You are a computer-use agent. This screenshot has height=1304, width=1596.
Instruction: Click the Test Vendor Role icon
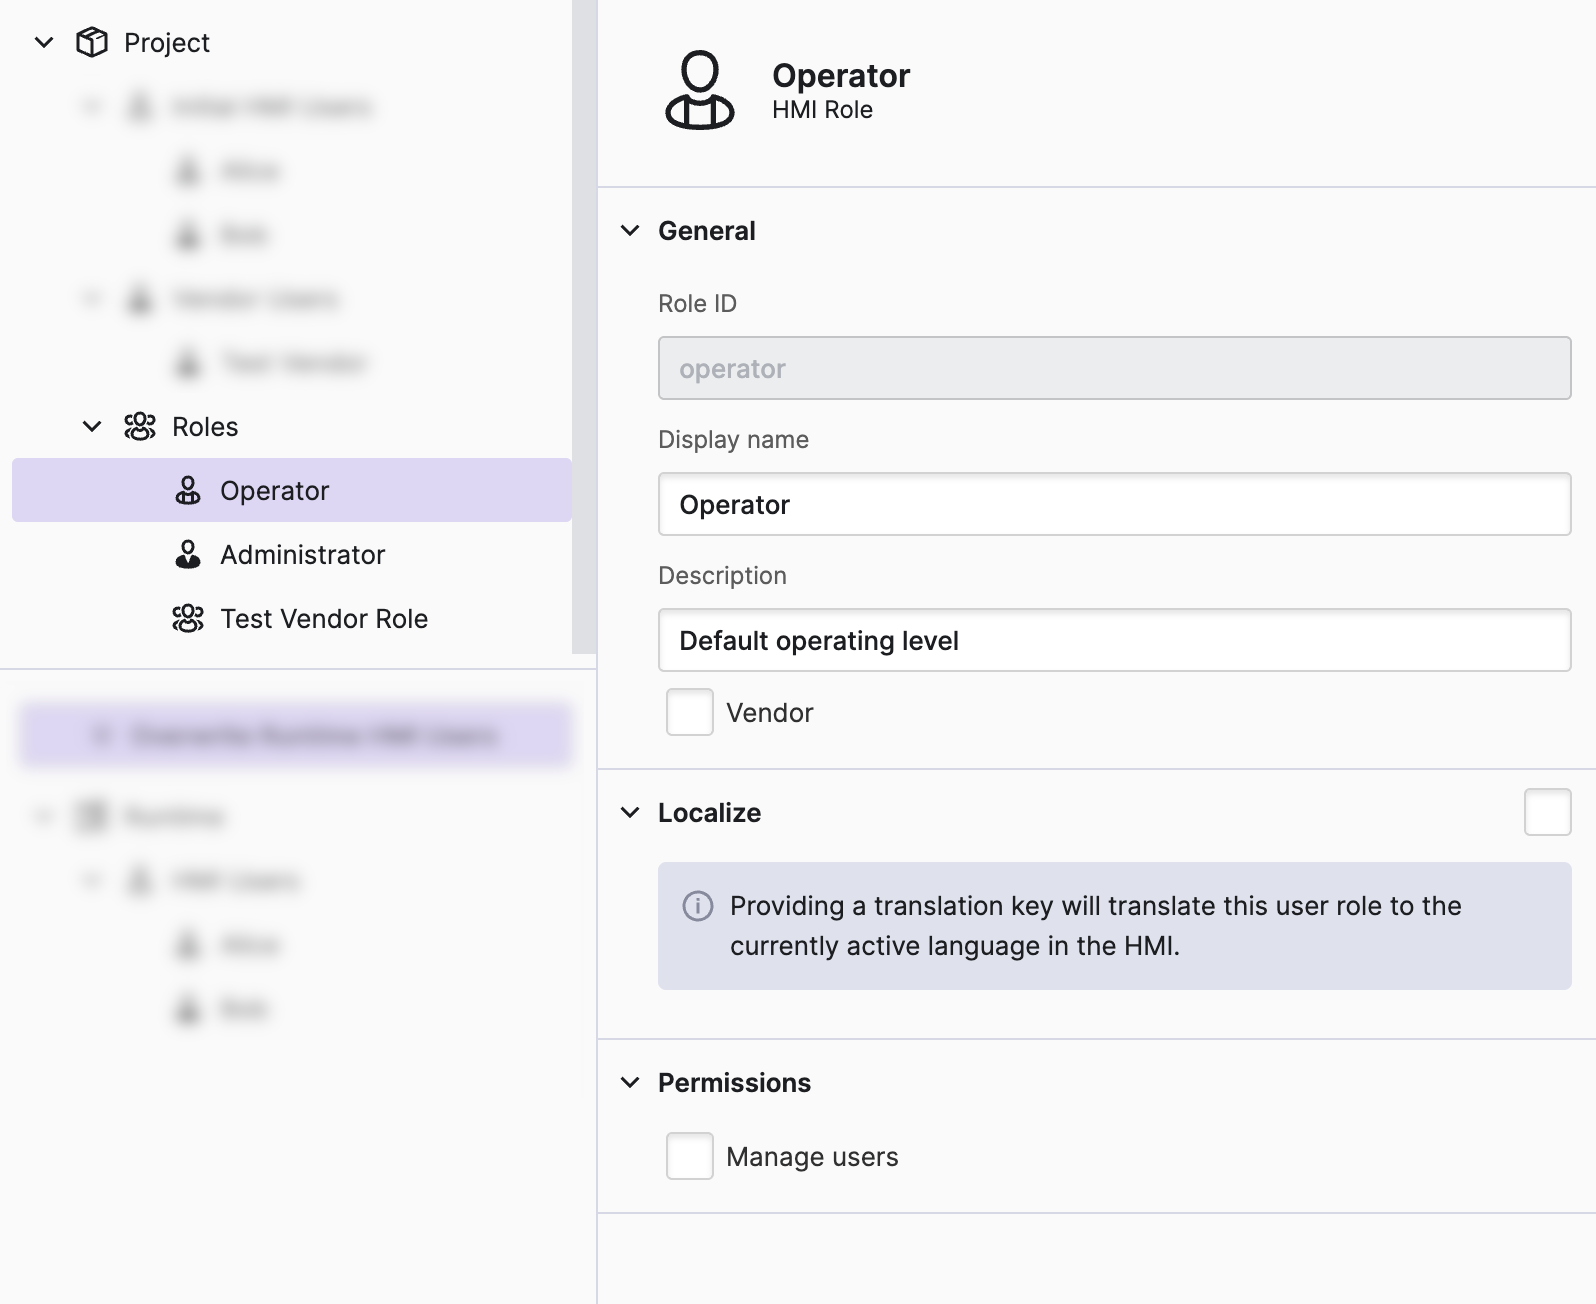coord(188,618)
